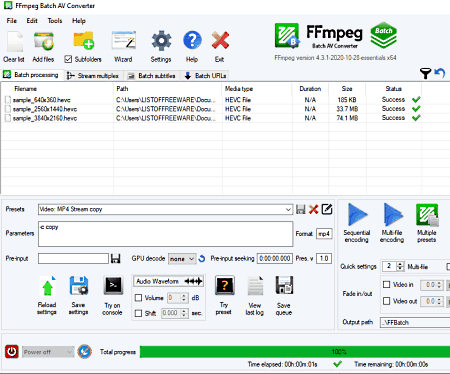Viewport: 450px width, 374px height.
Task: Click the Format mp4 field
Action: [x=324, y=234]
